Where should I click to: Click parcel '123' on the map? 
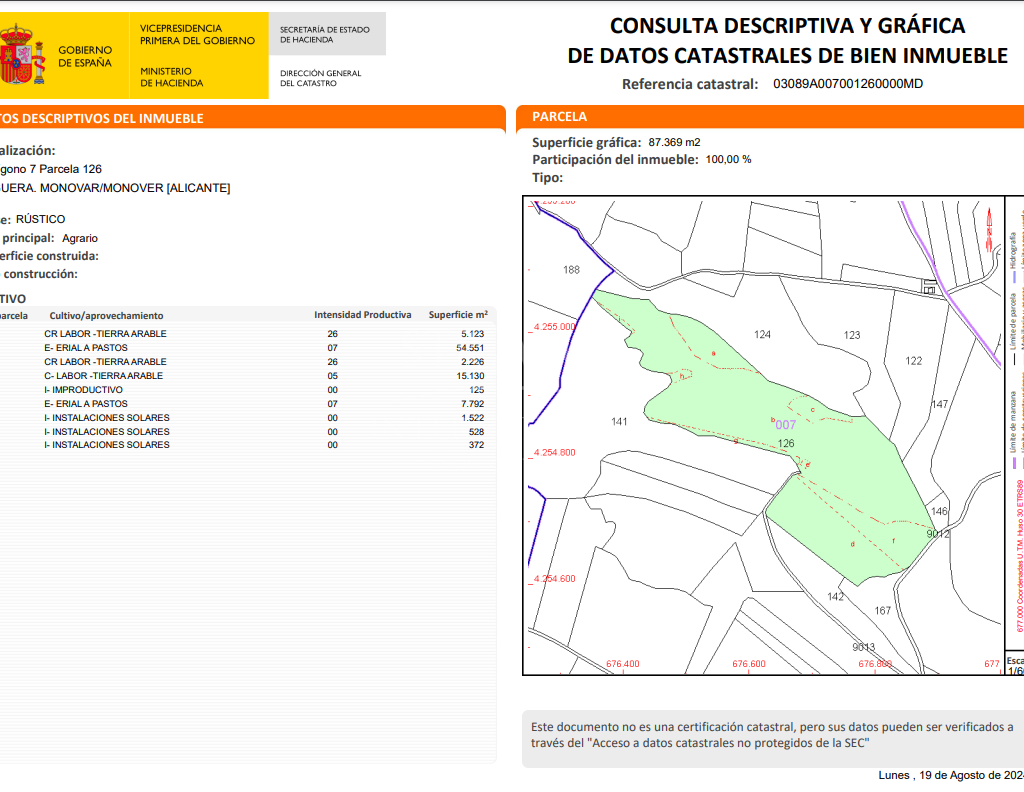852,335
